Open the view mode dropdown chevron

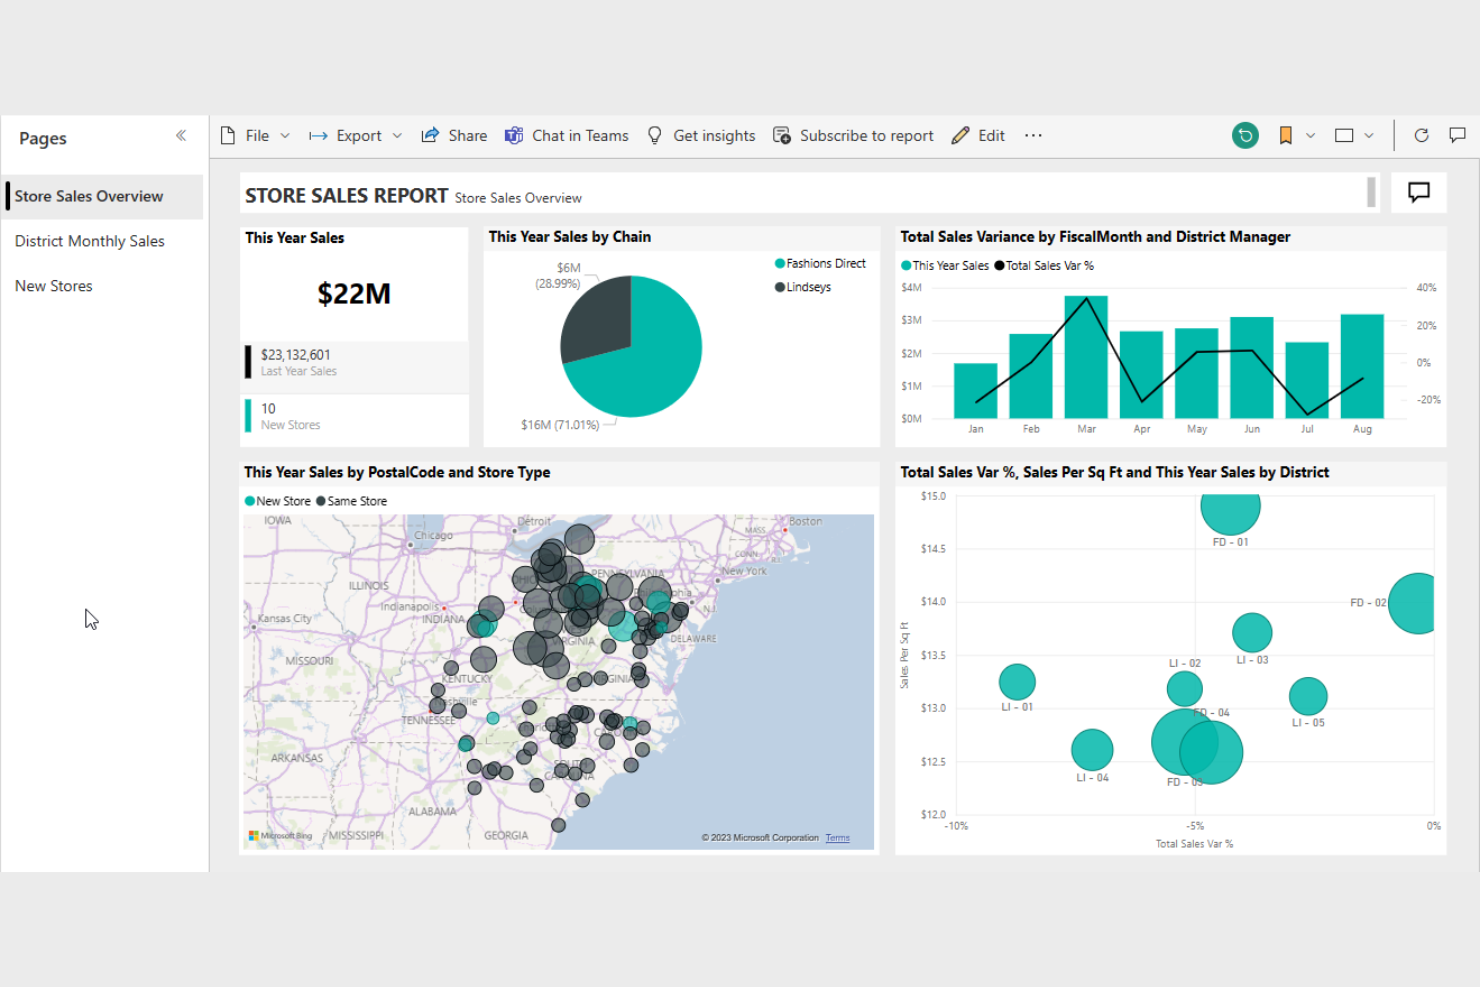(x=1369, y=135)
